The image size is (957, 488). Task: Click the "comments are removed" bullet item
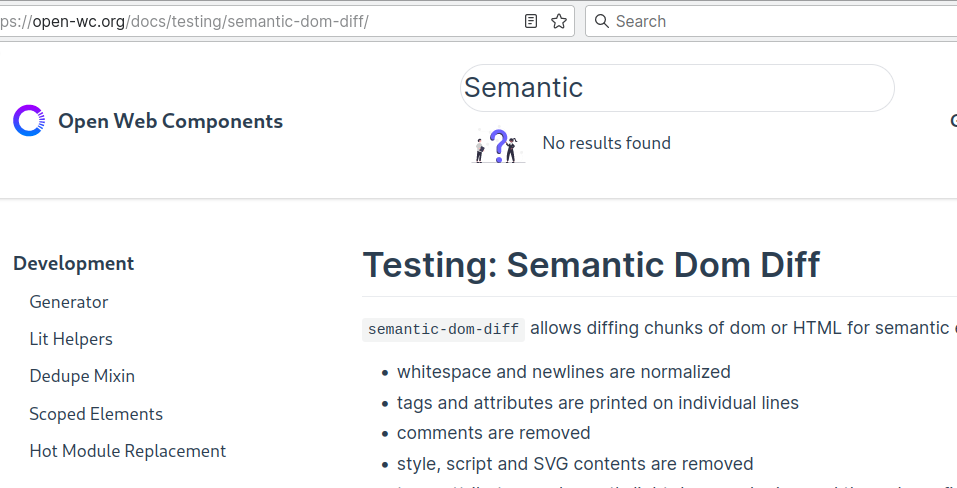click(x=493, y=433)
